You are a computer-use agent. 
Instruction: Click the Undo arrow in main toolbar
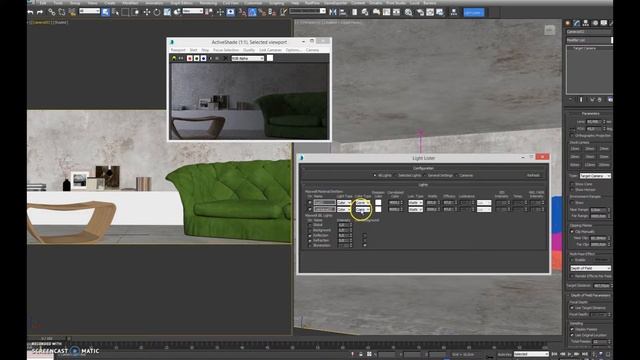(30, 12)
